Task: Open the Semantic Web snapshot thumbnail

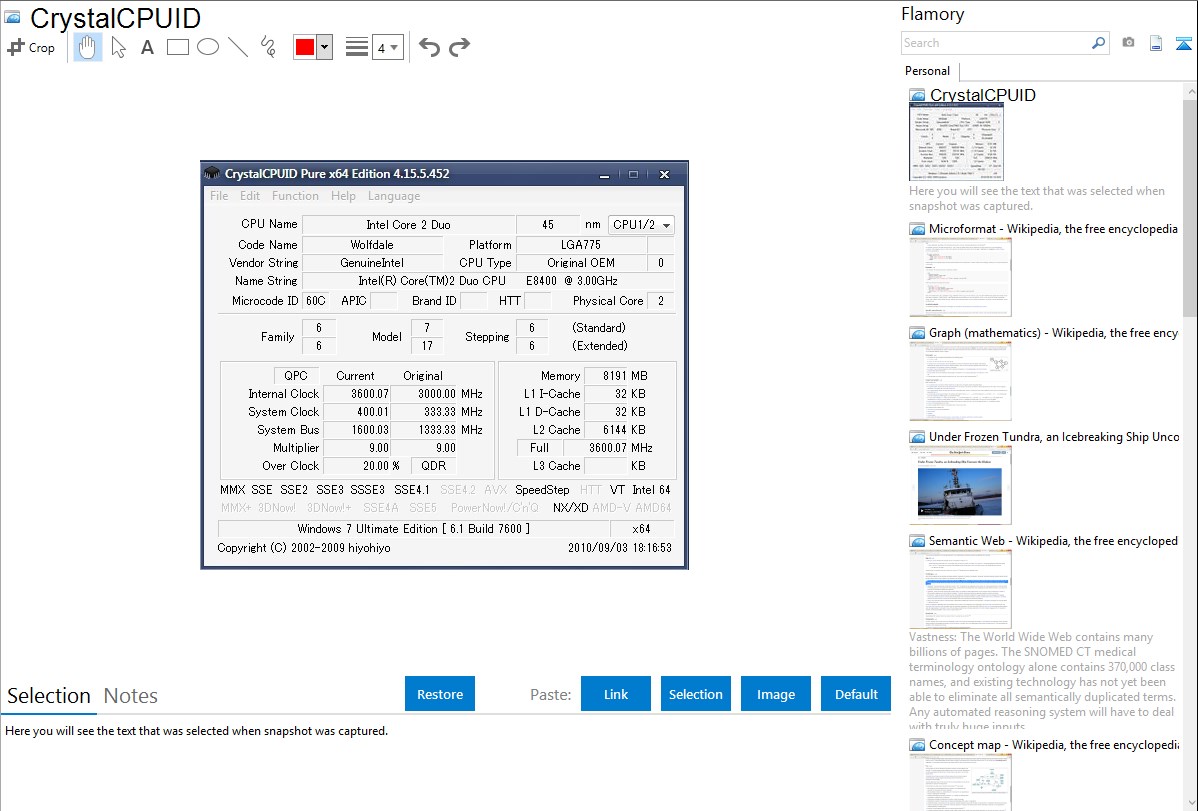Action: tap(960, 588)
